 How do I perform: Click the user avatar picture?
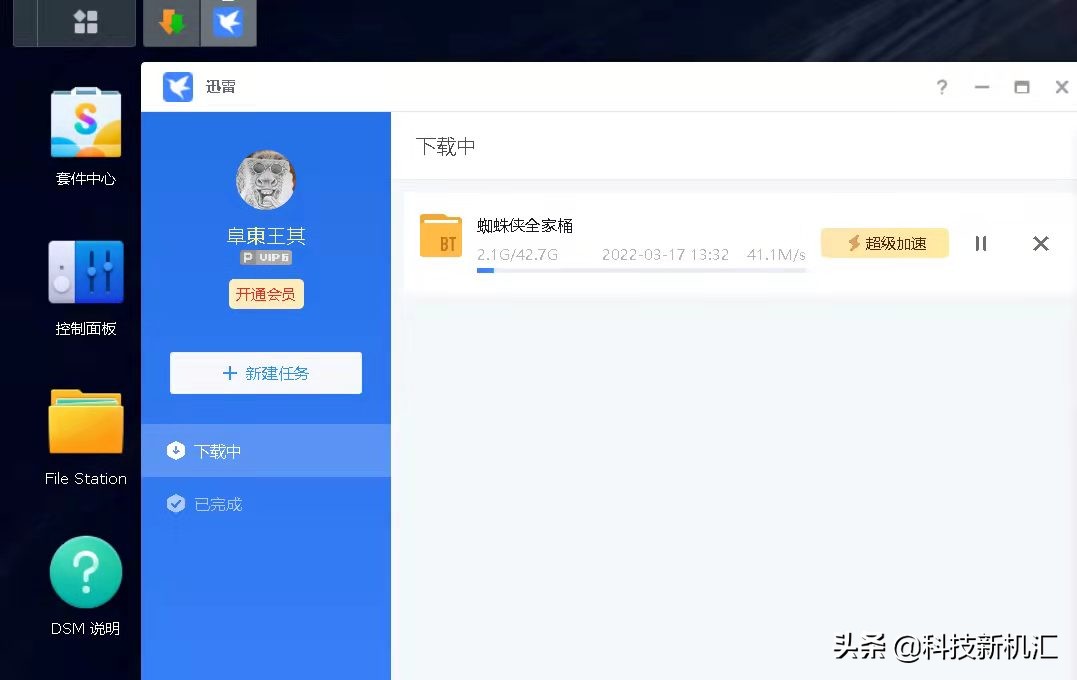265,180
